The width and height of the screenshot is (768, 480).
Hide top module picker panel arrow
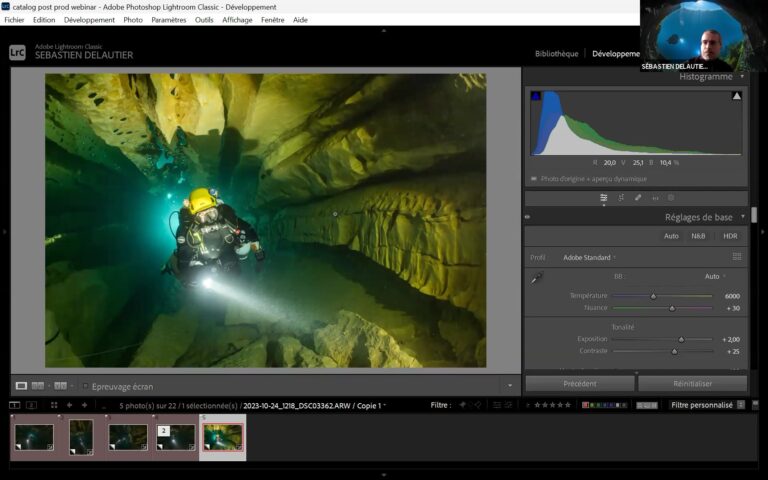coord(384,30)
